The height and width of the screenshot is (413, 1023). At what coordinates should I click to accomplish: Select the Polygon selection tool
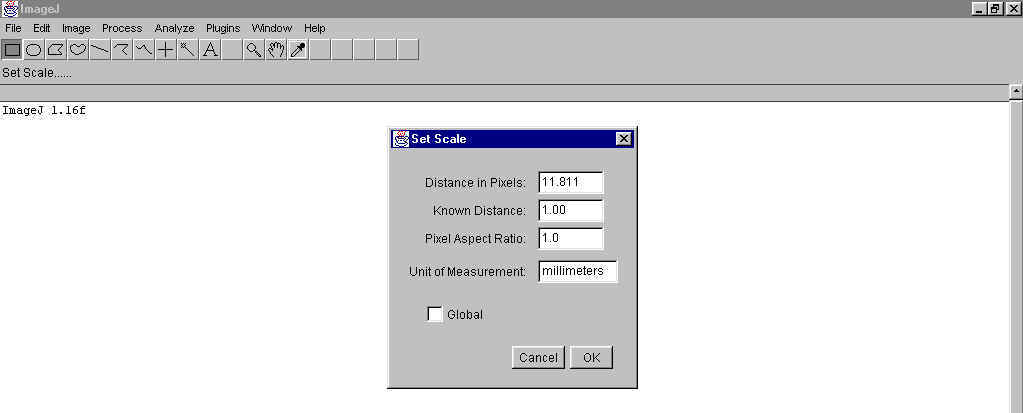pos(55,50)
